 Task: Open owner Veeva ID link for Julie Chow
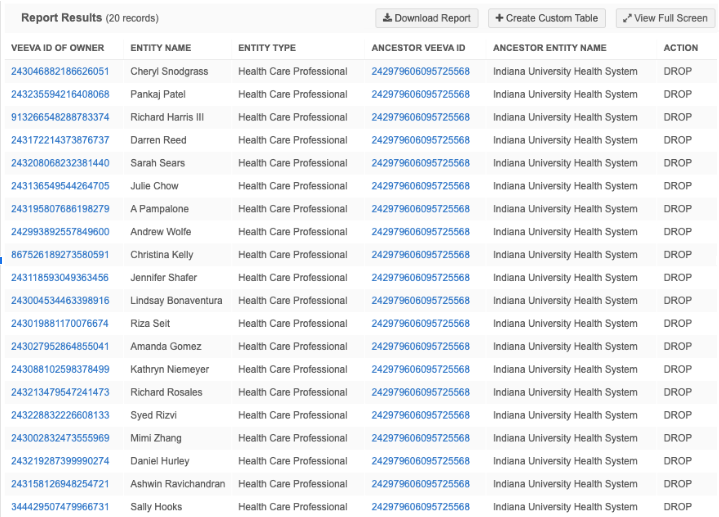pyautogui.click(x=60, y=186)
